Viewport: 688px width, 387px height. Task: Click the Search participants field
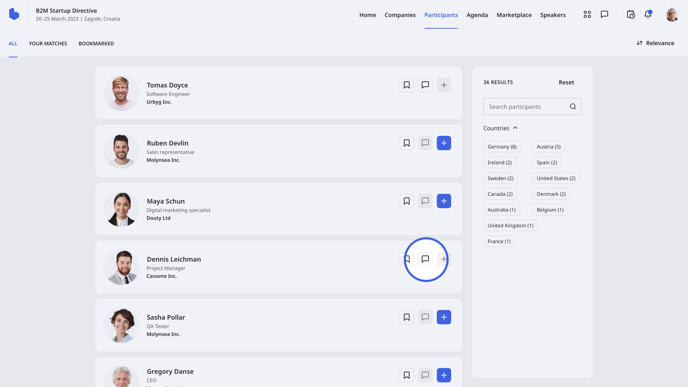[x=532, y=107]
